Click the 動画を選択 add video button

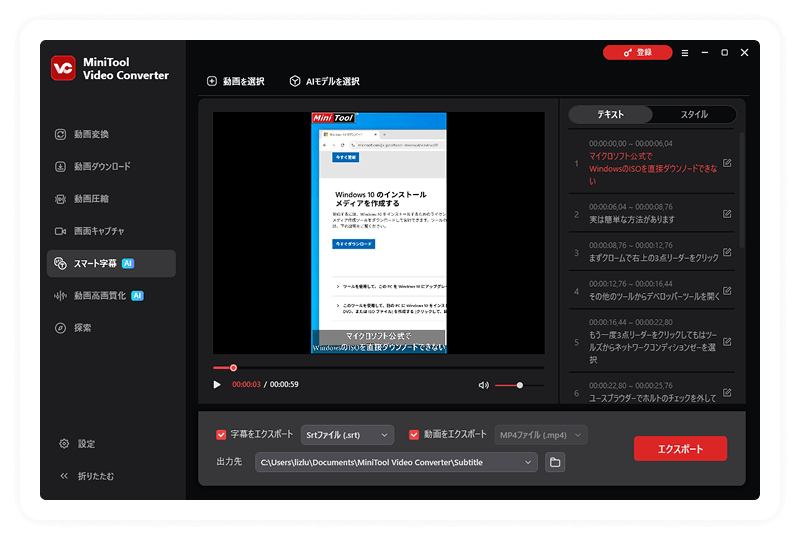236,81
